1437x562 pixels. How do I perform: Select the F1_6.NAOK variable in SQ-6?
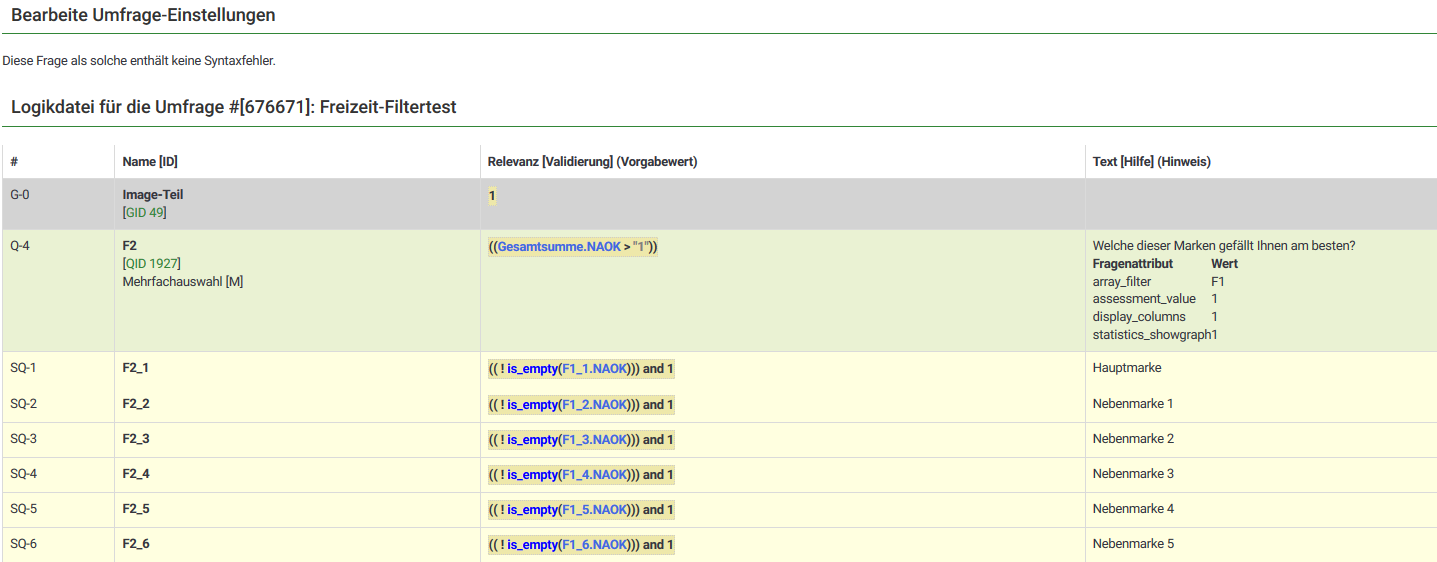pos(594,545)
